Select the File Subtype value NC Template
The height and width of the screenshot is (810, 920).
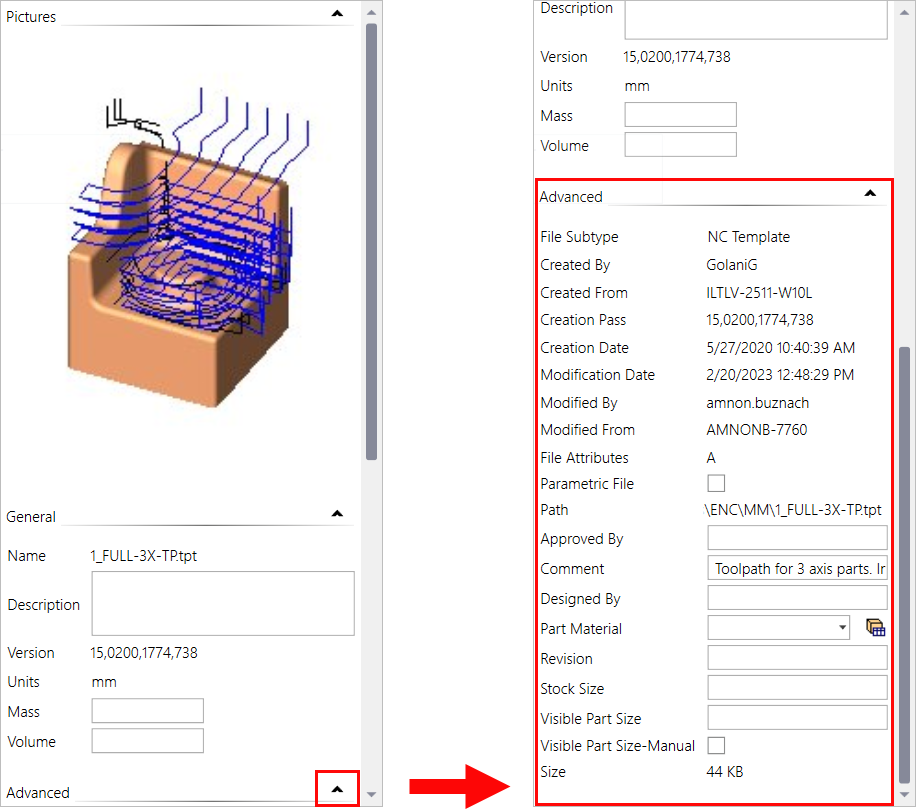(x=749, y=236)
